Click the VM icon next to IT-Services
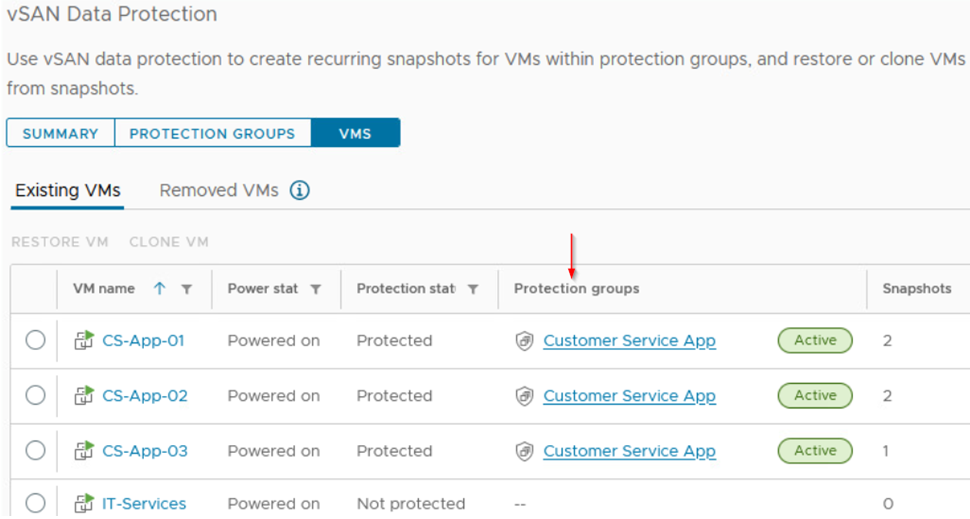The width and height of the screenshot is (970, 519). (x=84, y=503)
